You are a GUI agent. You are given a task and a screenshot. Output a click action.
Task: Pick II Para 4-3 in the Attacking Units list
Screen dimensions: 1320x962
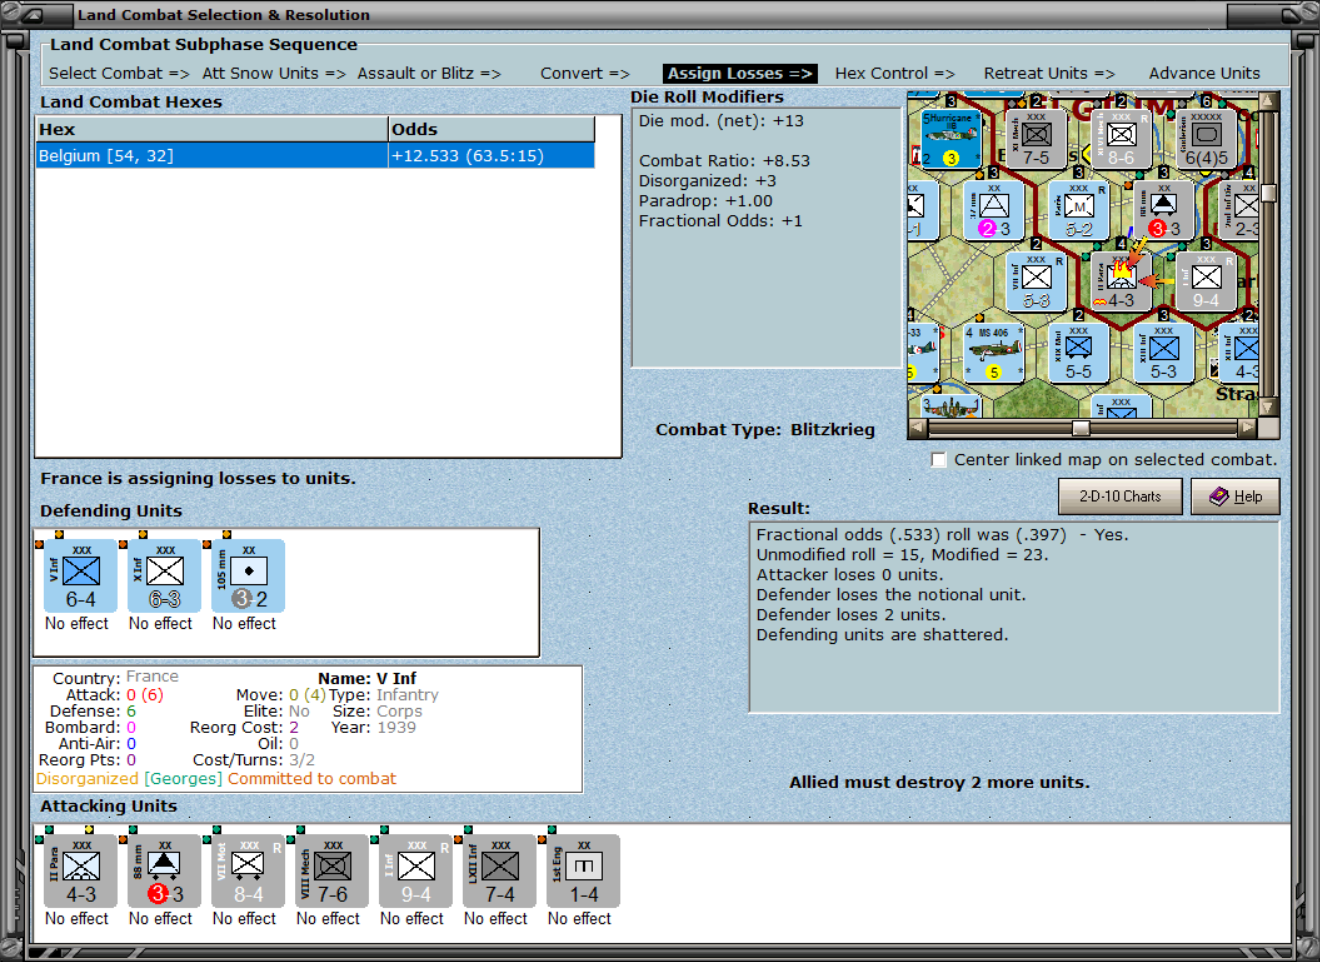coord(81,871)
